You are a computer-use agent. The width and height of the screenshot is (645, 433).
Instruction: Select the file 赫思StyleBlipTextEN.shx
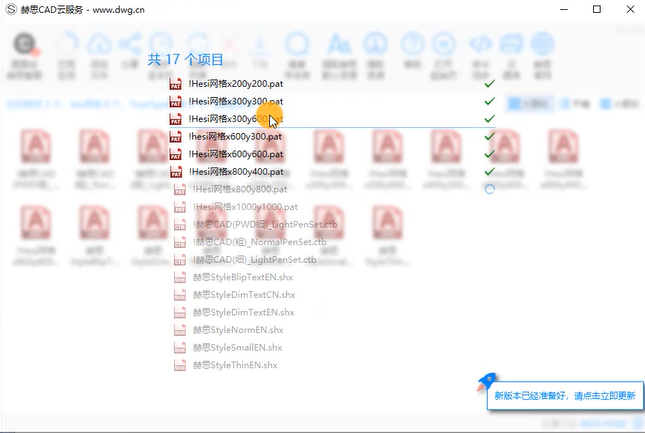[x=243, y=277]
